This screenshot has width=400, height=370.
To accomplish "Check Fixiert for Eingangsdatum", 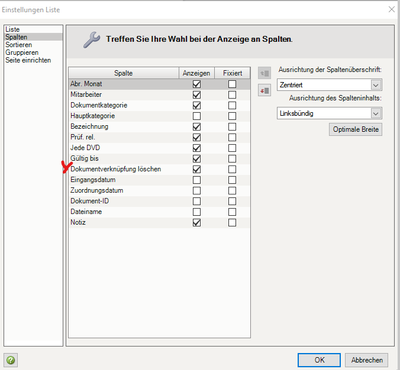I will [x=232, y=180].
